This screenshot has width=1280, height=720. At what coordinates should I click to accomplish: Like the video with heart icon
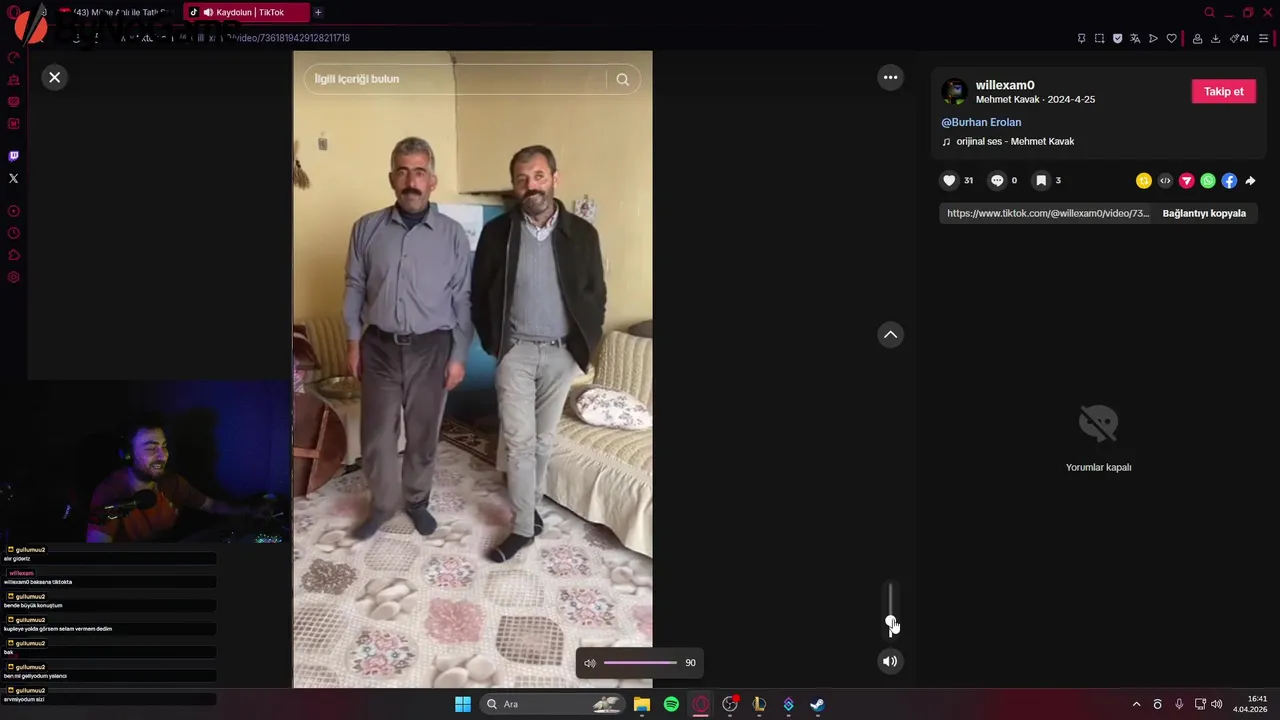949,180
